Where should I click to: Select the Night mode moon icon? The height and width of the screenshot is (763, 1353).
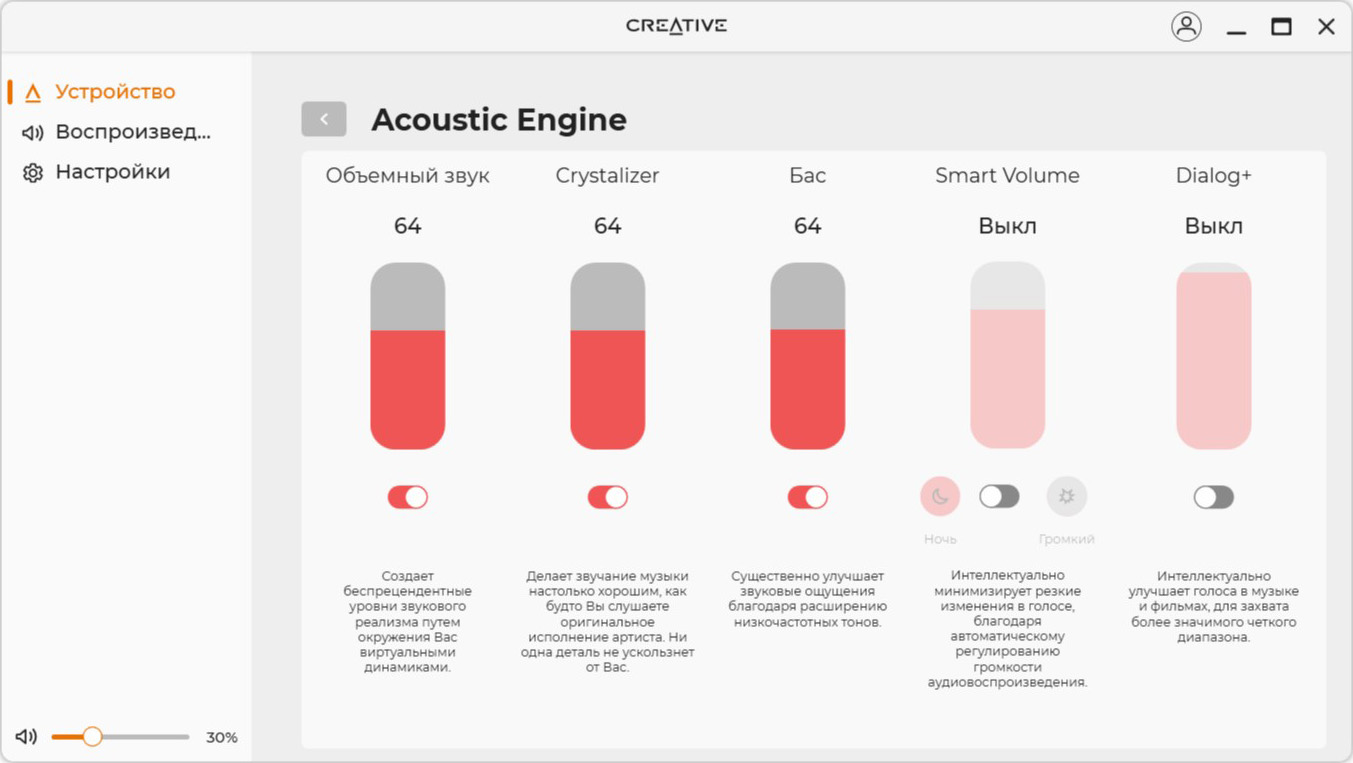pyautogui.click(x=940, y=496)
